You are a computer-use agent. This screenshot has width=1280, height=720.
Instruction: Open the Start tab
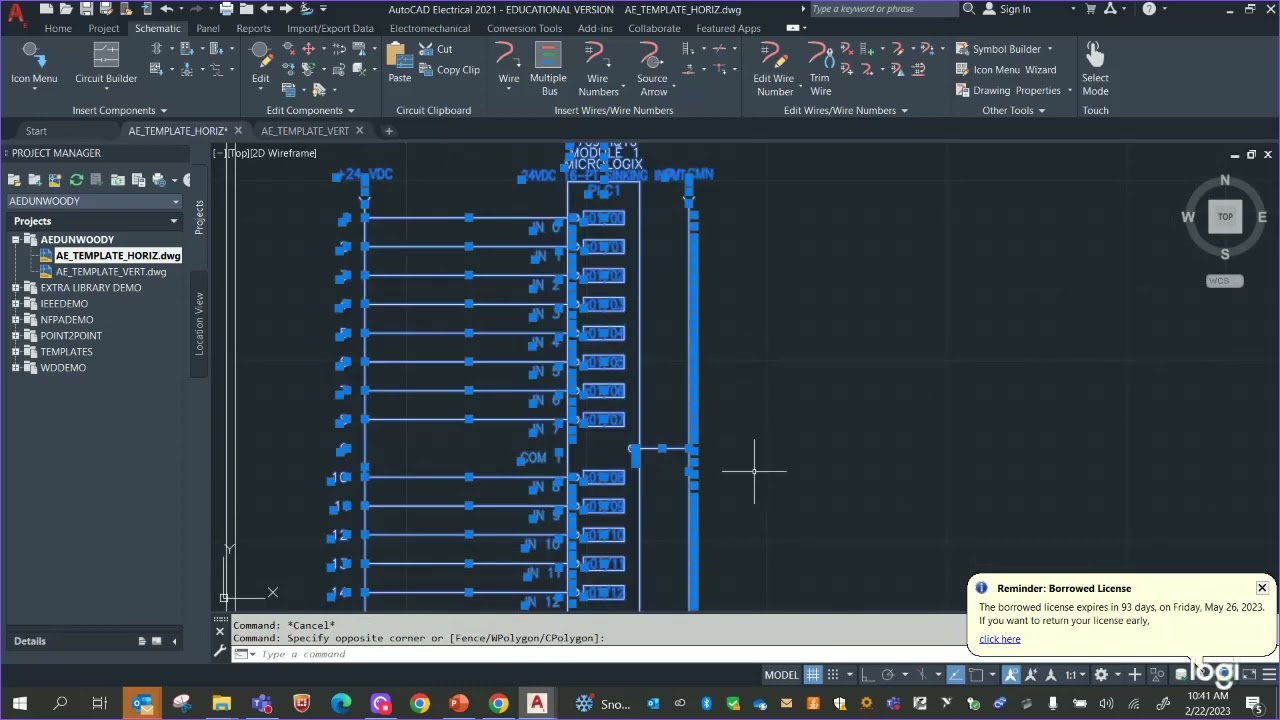click(36, 131)
